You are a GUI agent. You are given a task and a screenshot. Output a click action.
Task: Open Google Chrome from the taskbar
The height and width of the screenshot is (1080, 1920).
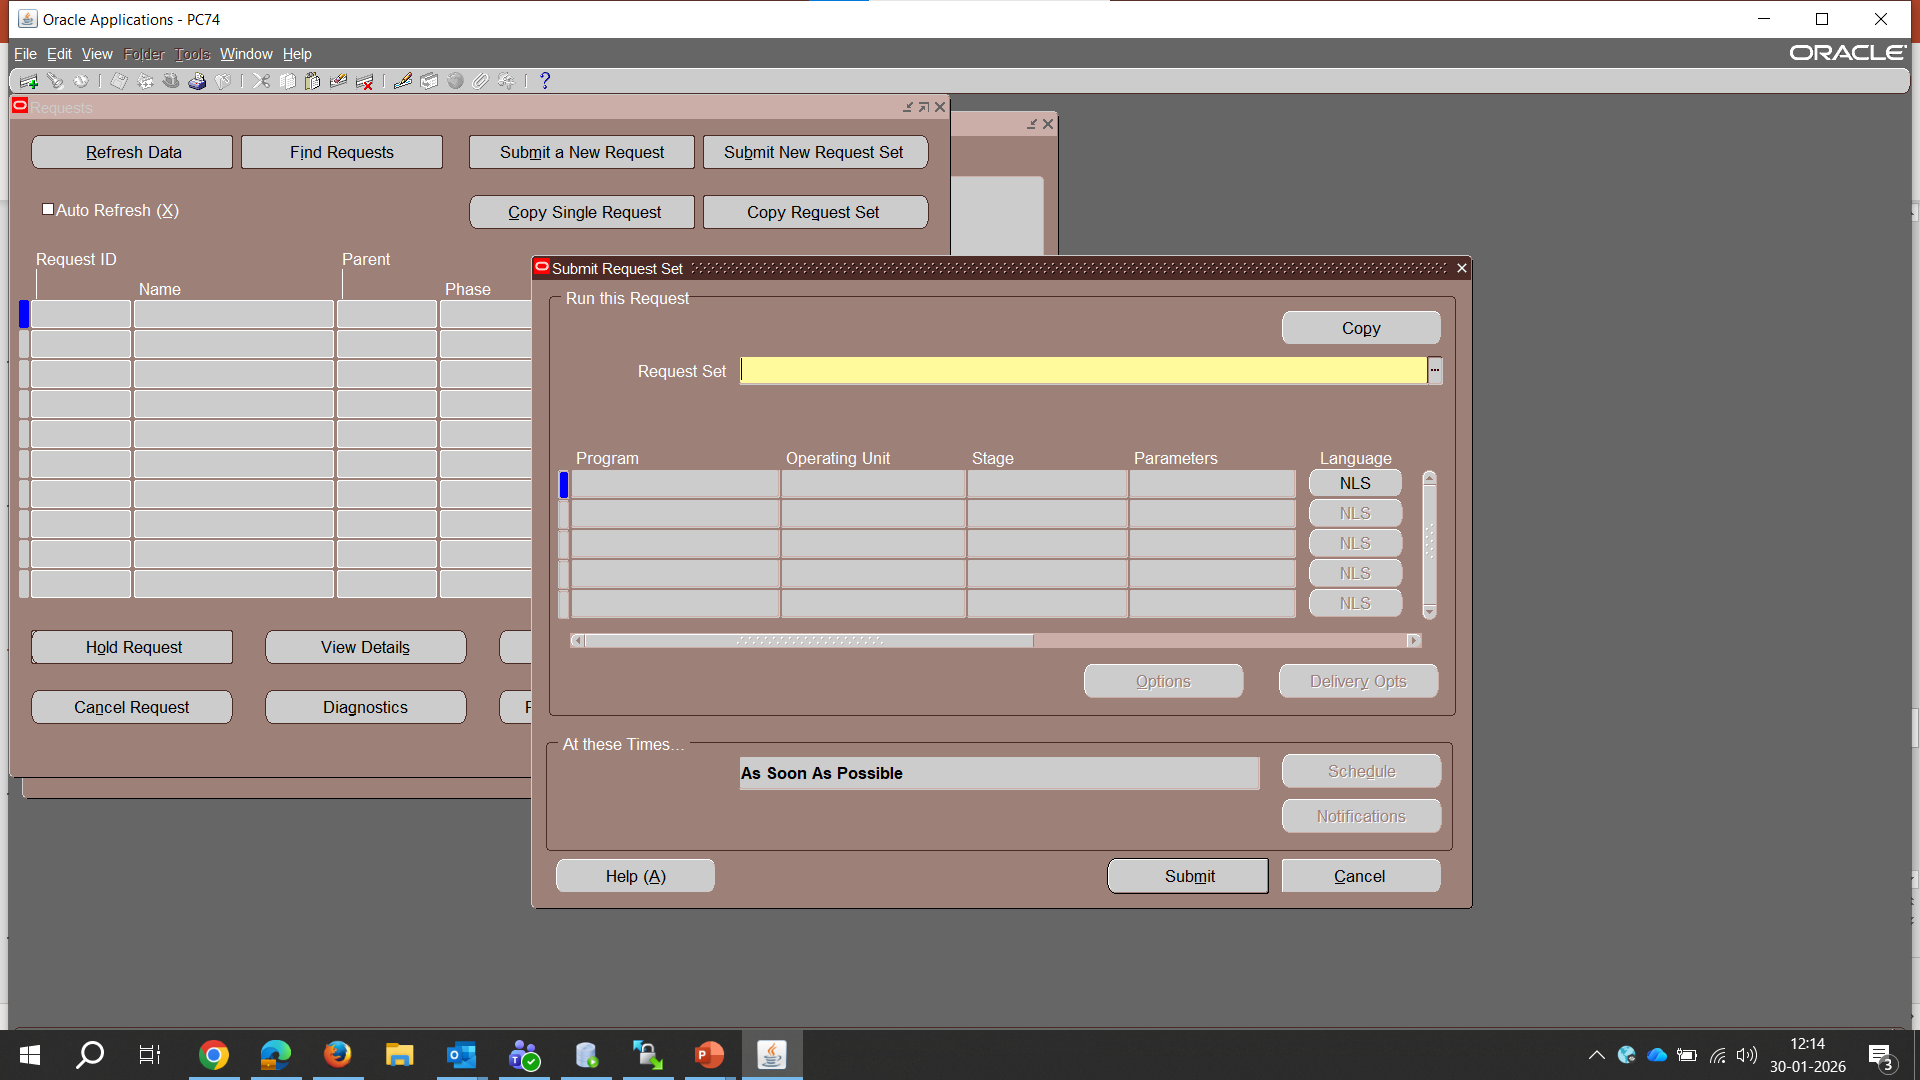click(213, 1055)
